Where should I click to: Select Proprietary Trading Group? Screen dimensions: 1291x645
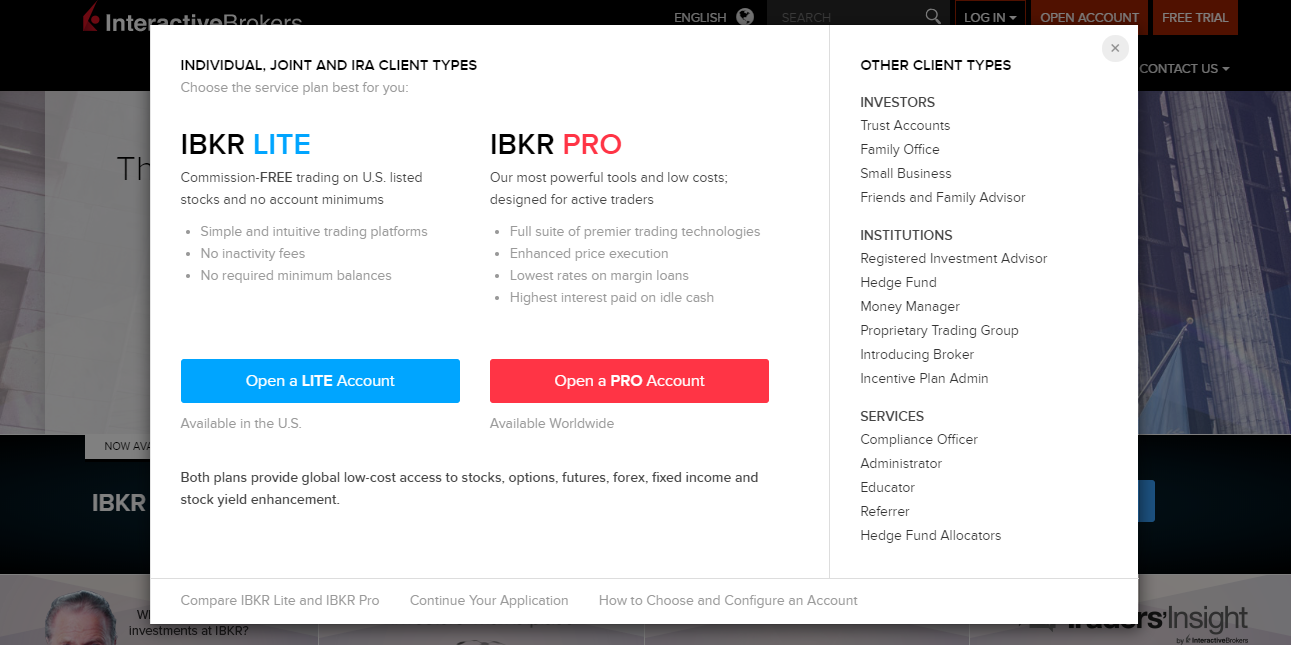(x=939, y=330)
